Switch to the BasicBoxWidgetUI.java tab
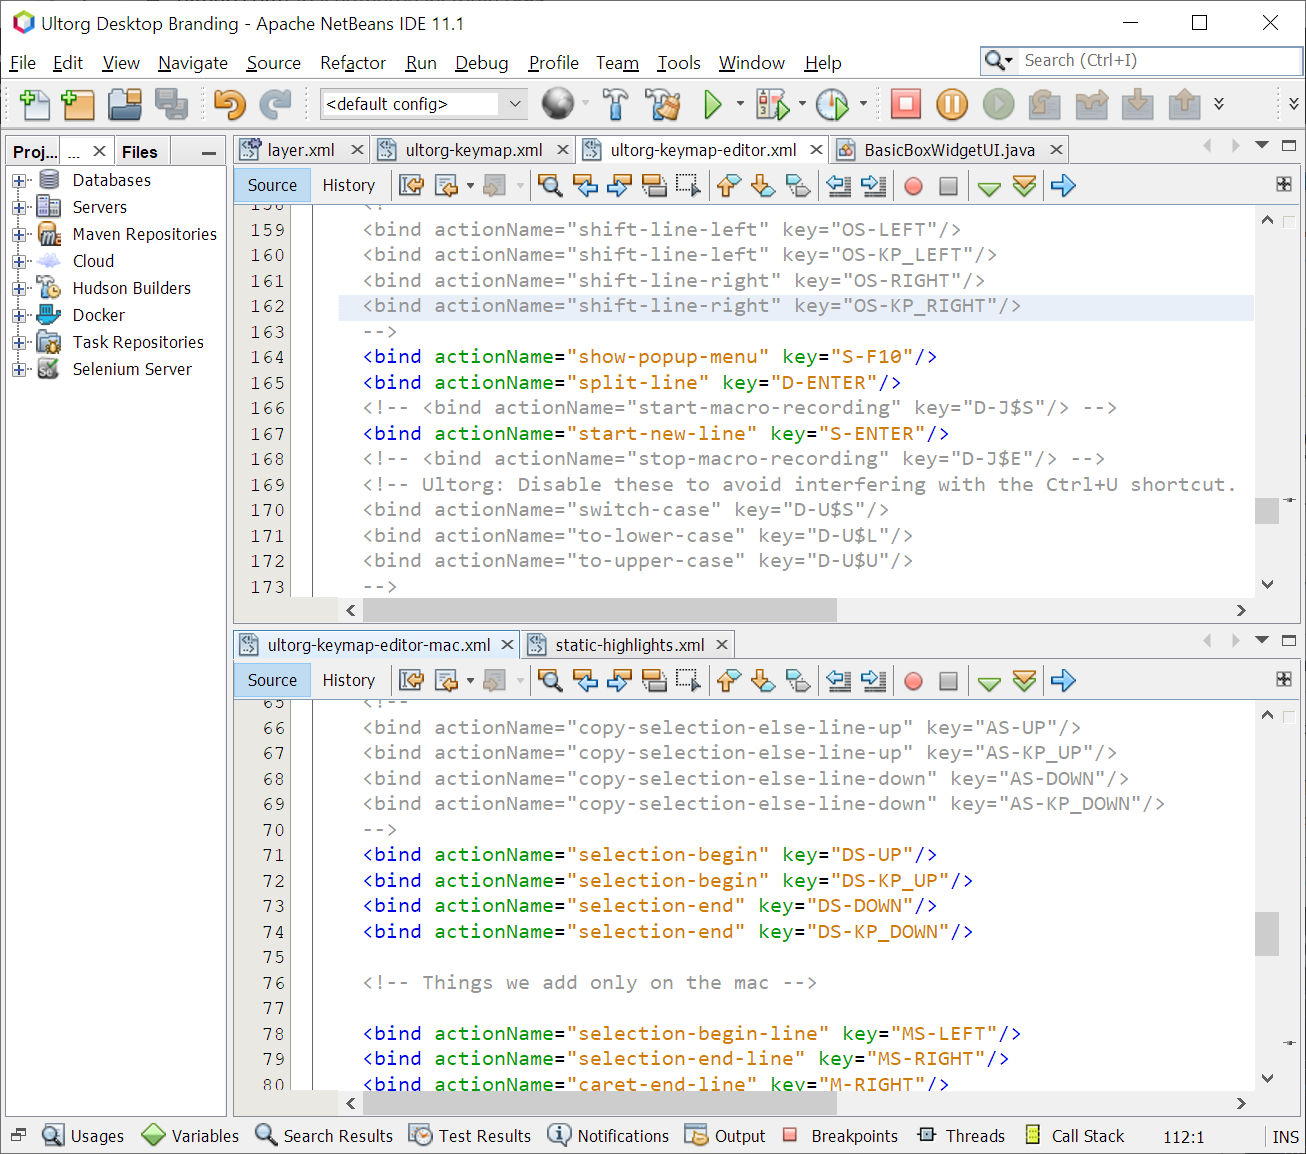 949,150
